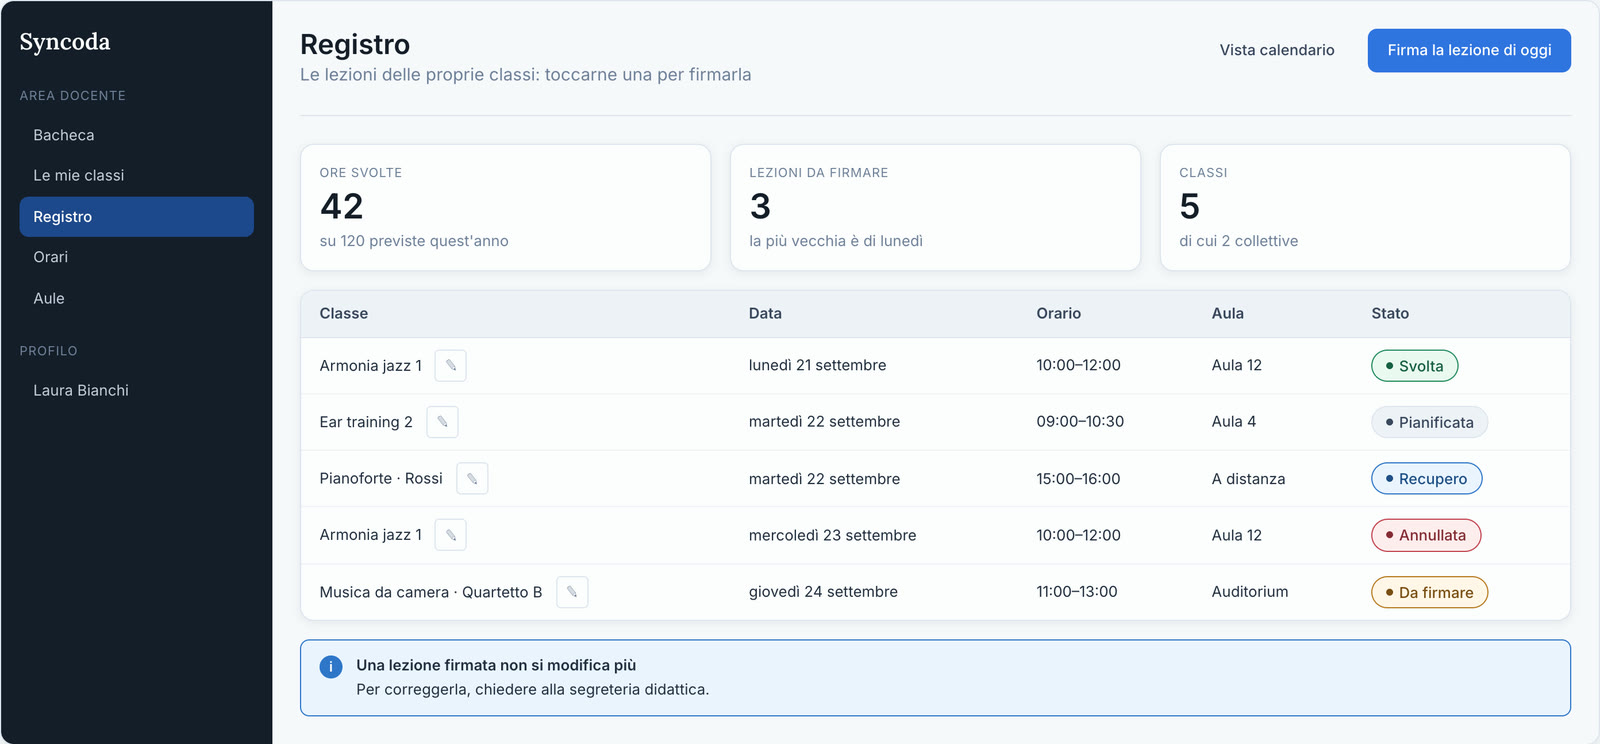Screen dimensions: 1600x744
Task: Click Musica da camera · Quartetto B name
Action: tap(431, 592)
